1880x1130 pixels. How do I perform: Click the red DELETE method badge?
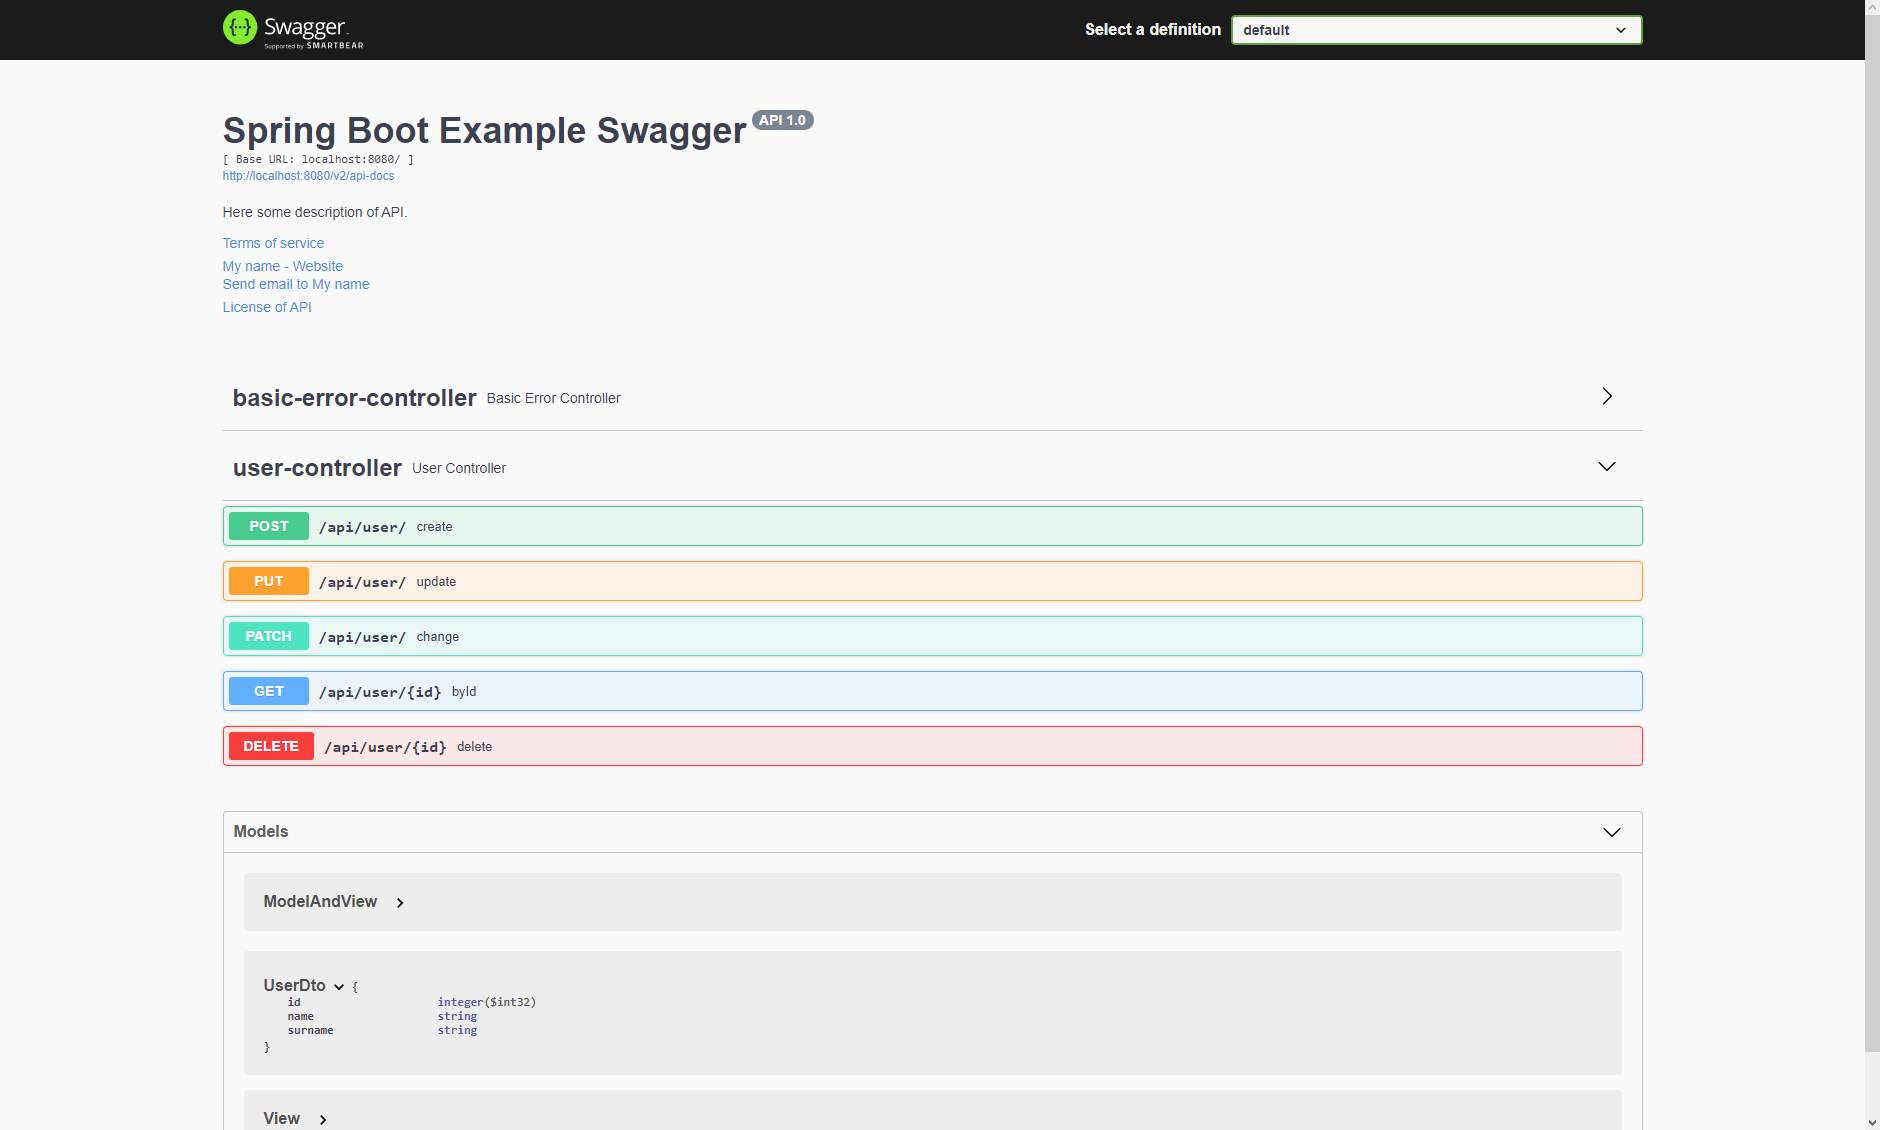(270, 745)
